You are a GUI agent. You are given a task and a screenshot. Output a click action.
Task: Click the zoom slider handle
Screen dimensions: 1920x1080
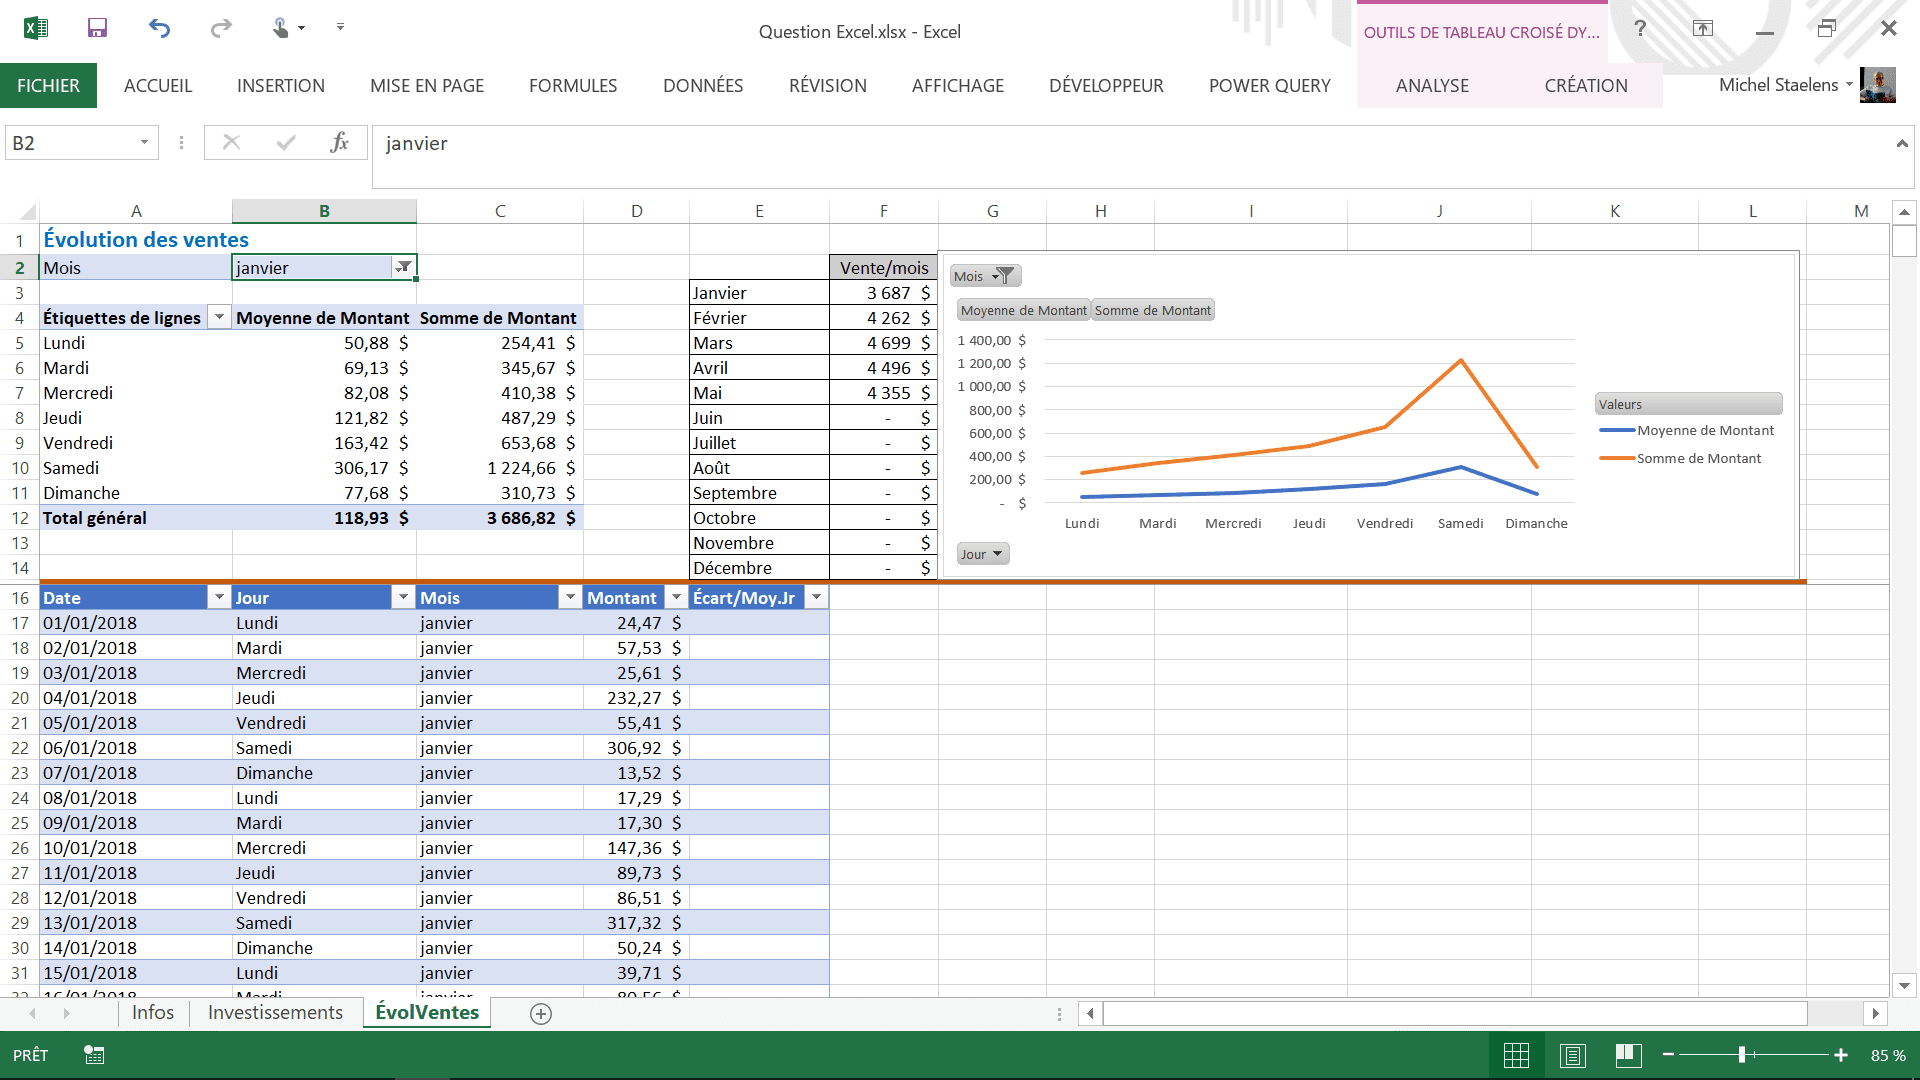click(x=1742, y=1055)
